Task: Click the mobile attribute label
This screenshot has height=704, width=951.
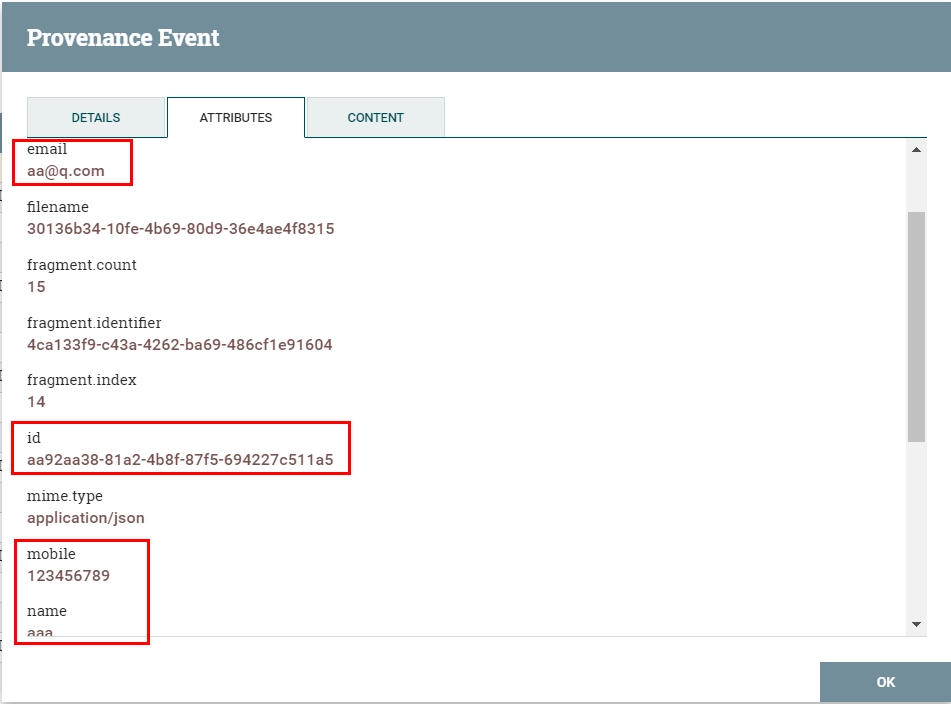Action: coord(52,554)
